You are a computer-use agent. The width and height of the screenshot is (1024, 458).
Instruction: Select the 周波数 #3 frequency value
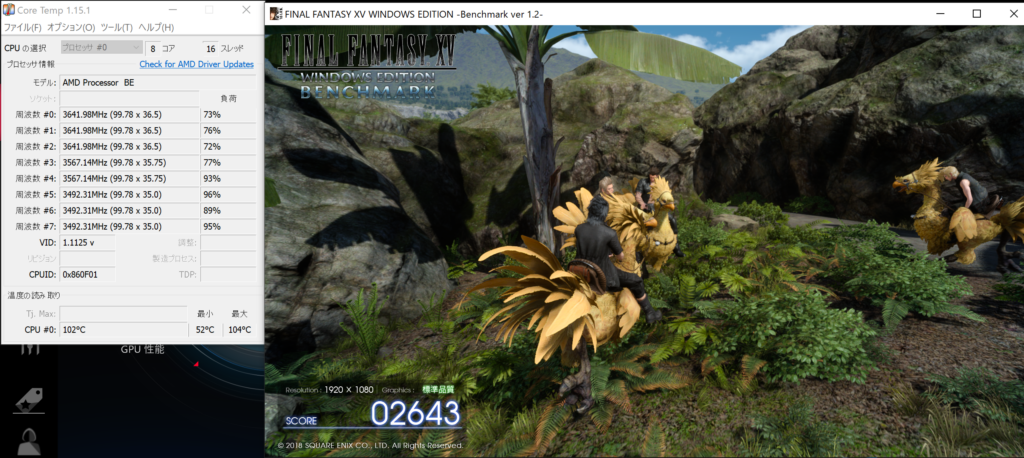[129, 163]
